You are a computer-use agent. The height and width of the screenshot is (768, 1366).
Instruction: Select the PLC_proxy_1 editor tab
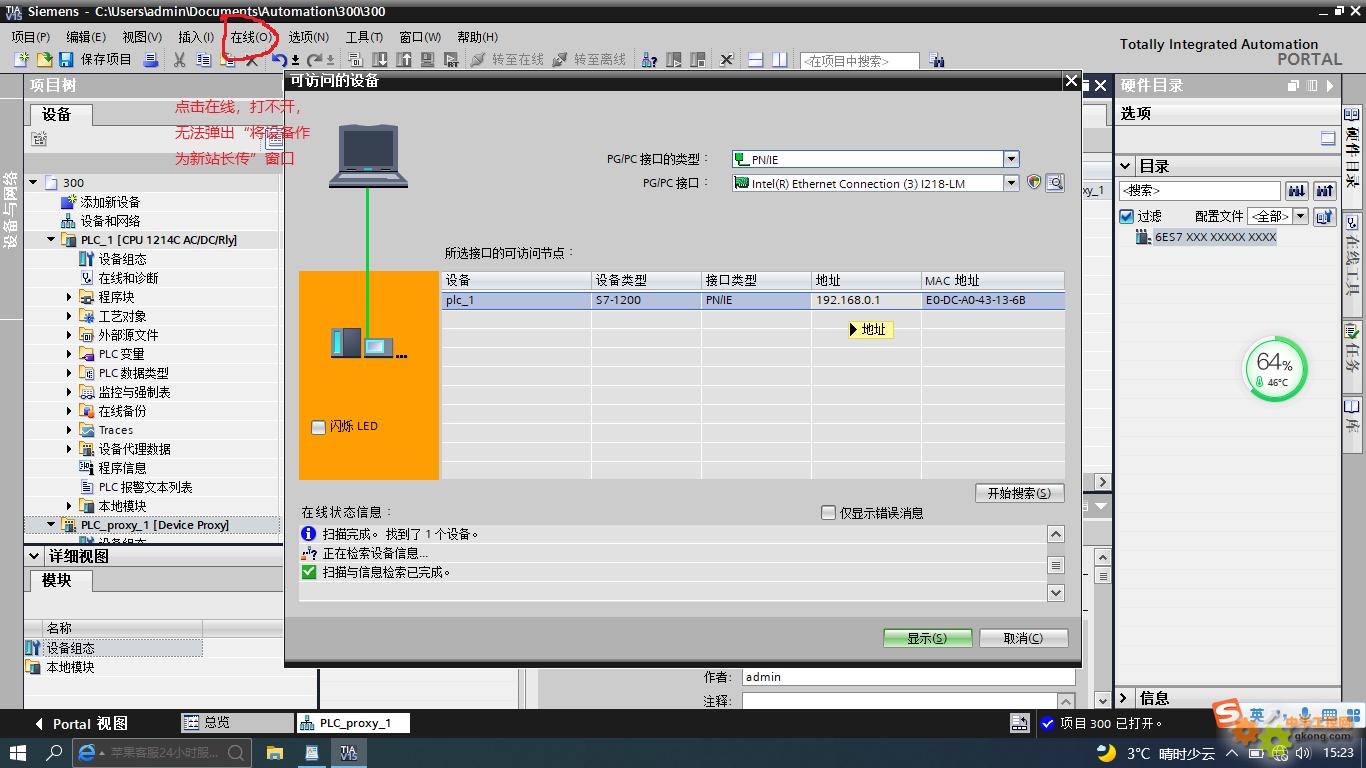click(x=354, y=723)
